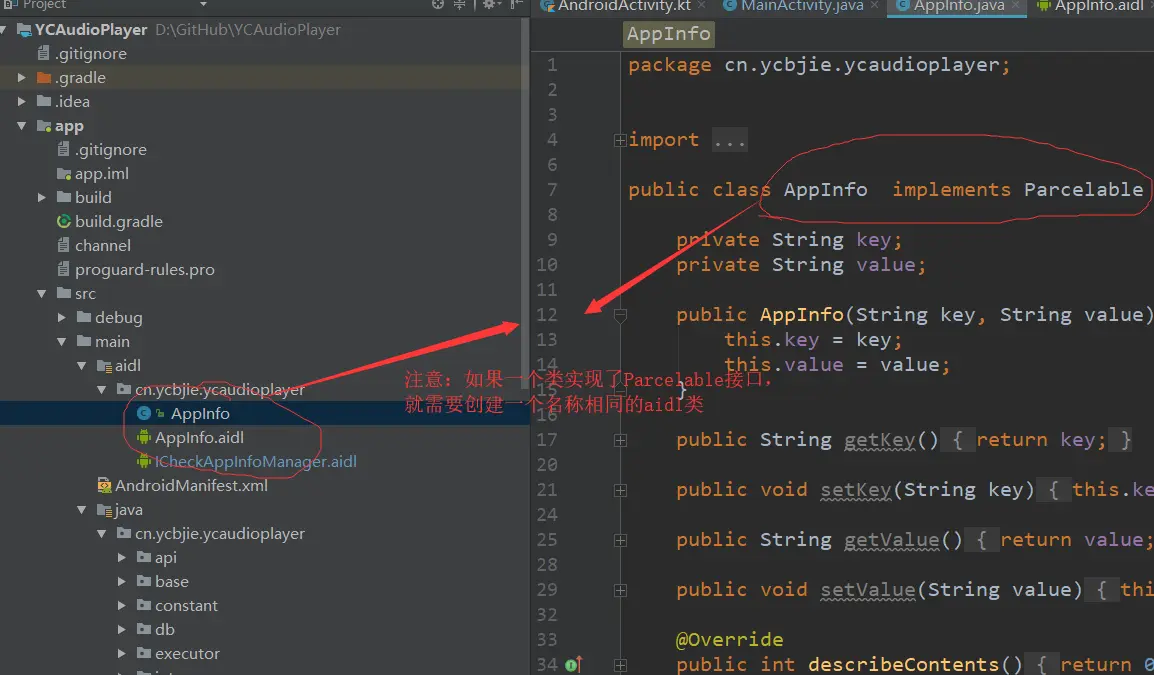Expand the folded getKey method on line 17

620,440
